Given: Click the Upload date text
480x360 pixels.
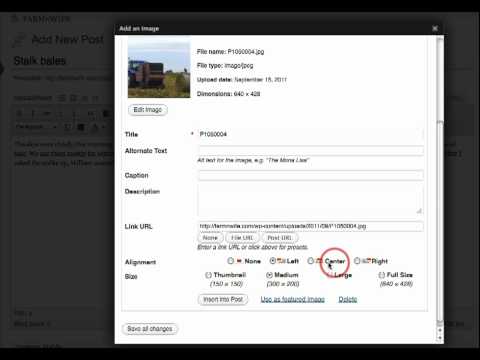Looking at the screenshot, I should [242, 80].
